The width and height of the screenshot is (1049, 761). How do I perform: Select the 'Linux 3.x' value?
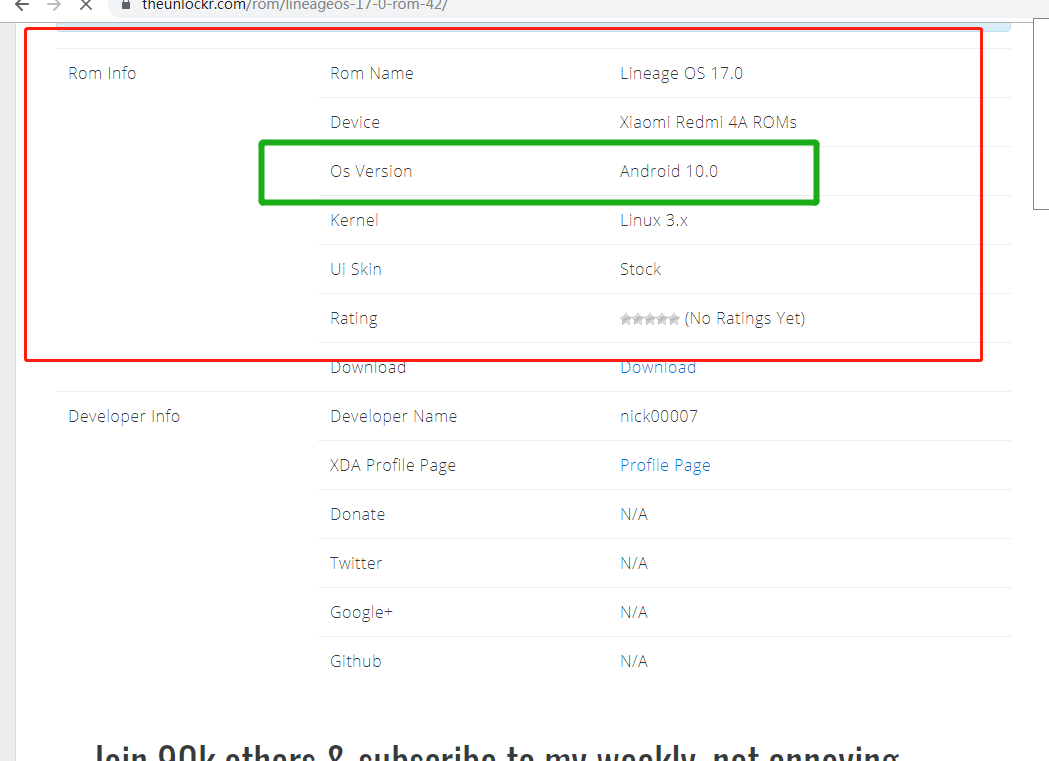(654, 220)
